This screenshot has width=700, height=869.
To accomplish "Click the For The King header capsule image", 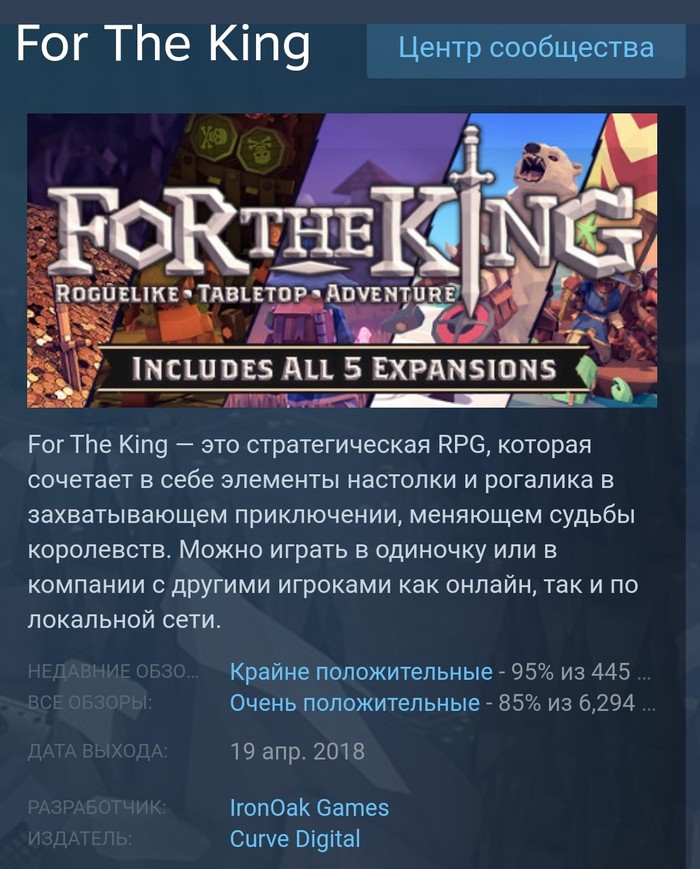I will point(342,260).
